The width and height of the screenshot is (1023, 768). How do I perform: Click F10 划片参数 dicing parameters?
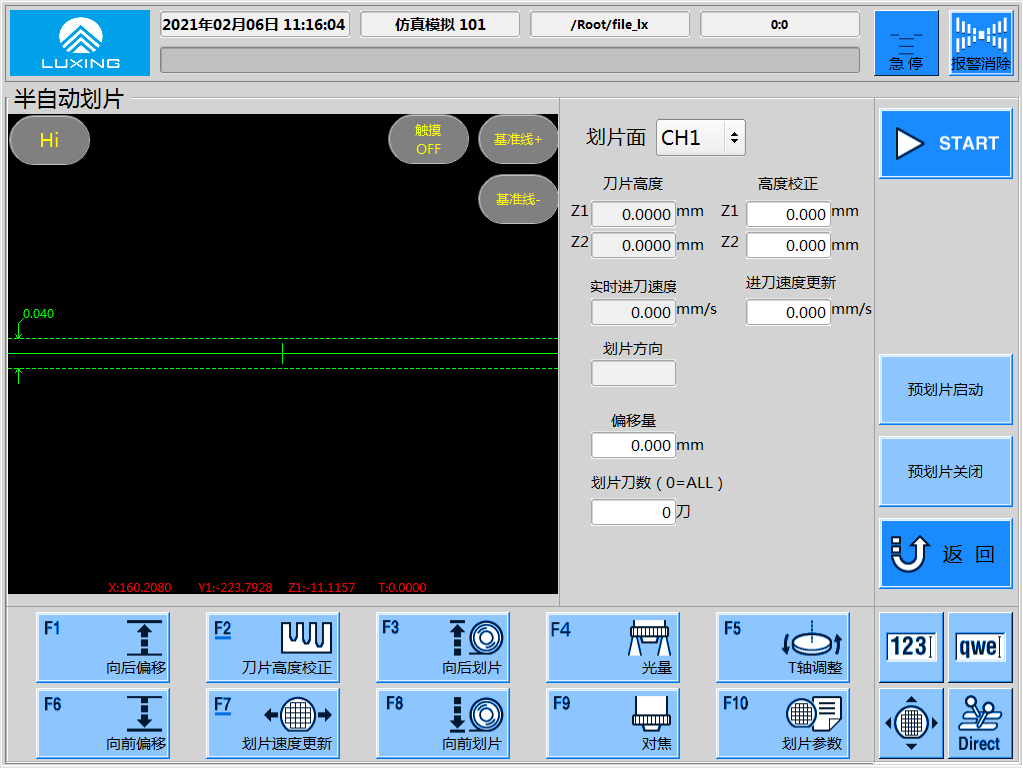783,723
